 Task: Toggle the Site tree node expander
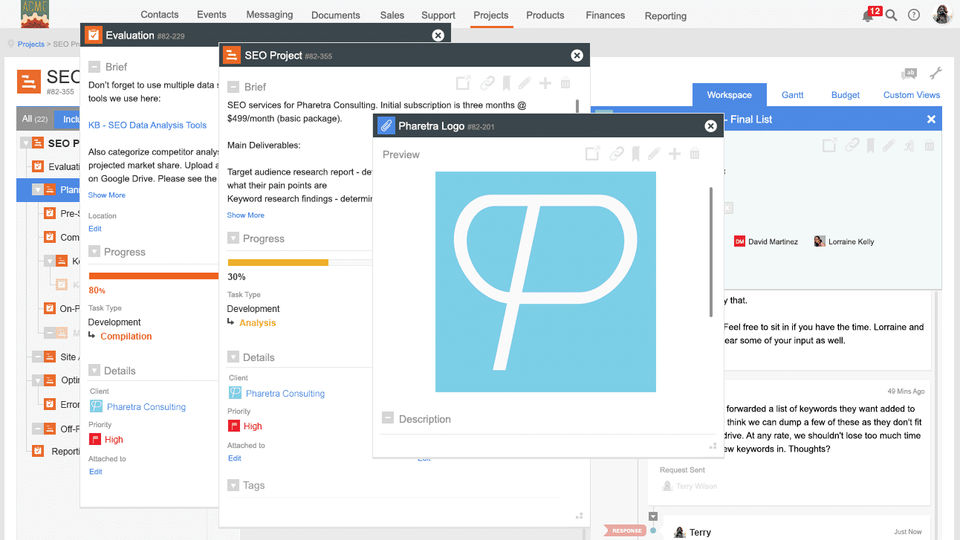37,356
